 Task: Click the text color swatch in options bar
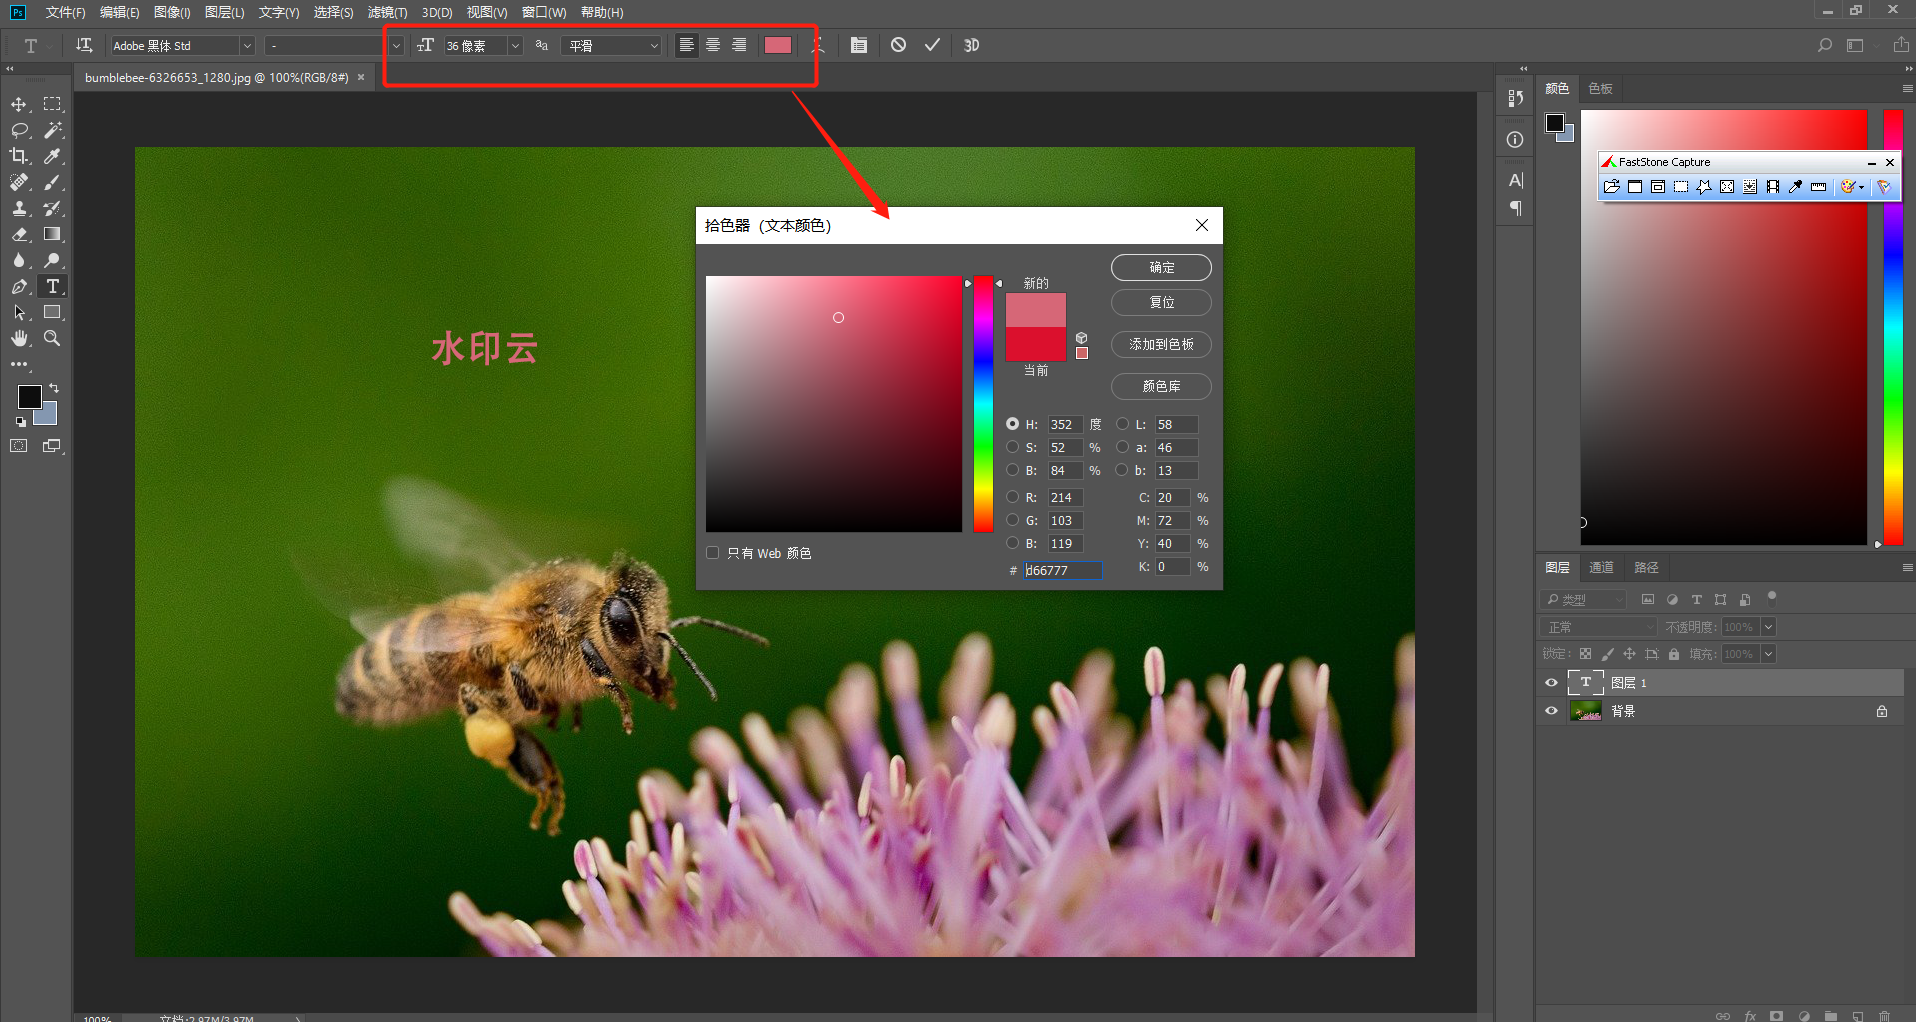[778, 45]
